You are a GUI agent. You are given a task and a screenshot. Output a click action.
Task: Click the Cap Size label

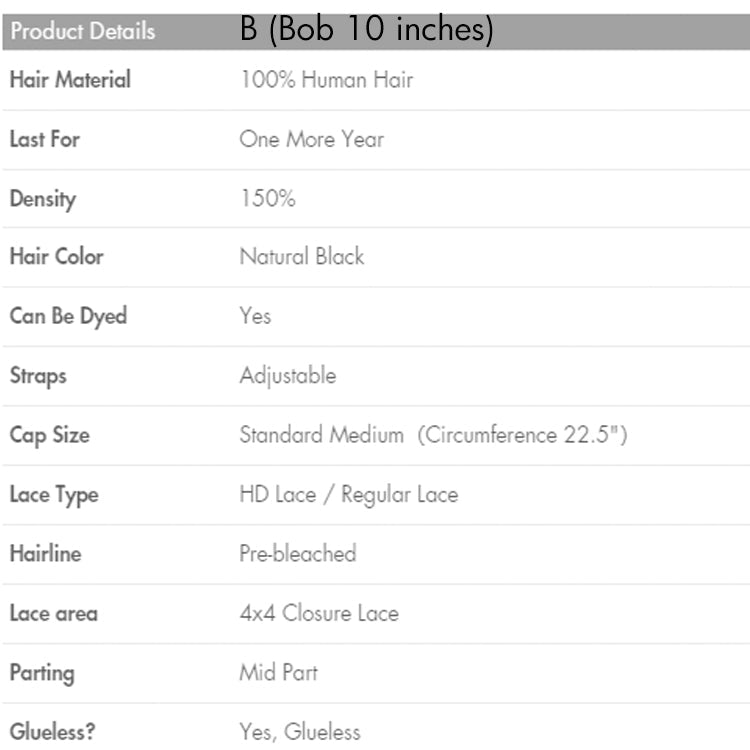[49, 435]
